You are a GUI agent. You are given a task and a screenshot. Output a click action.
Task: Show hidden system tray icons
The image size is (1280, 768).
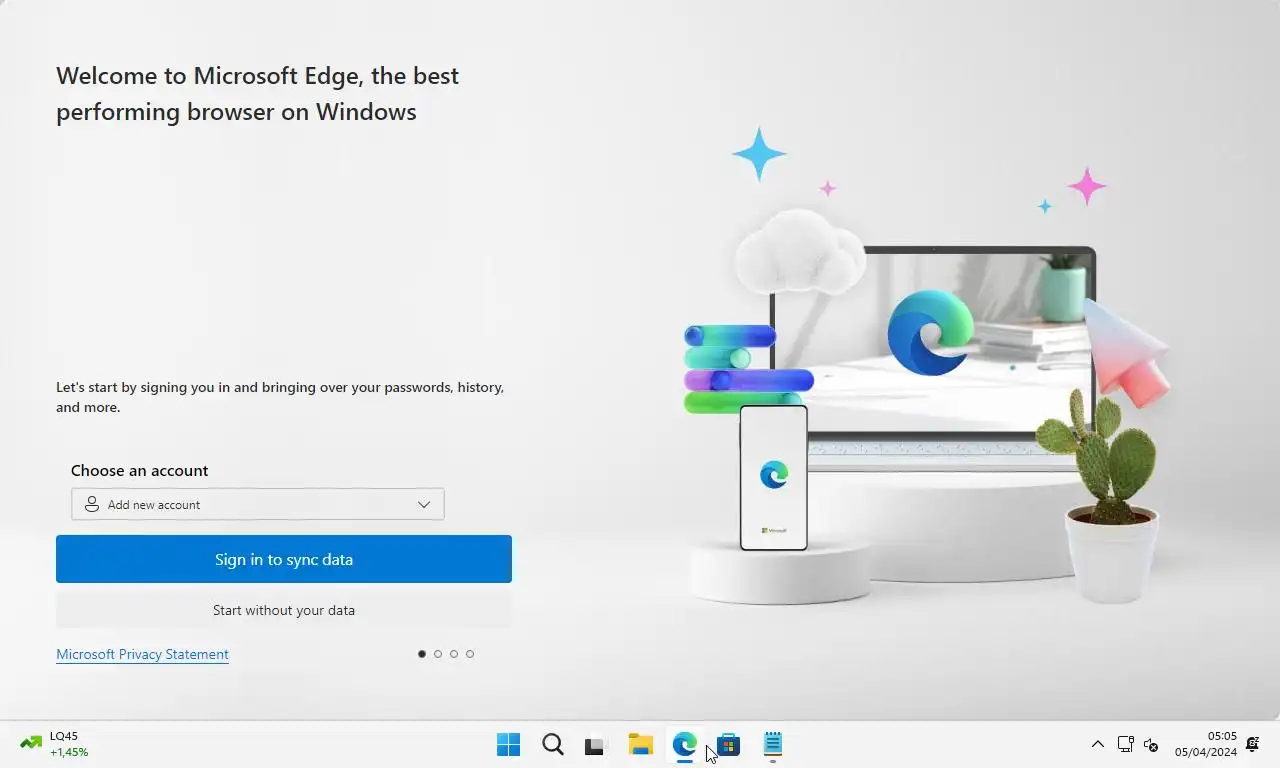coord(1097,744)
